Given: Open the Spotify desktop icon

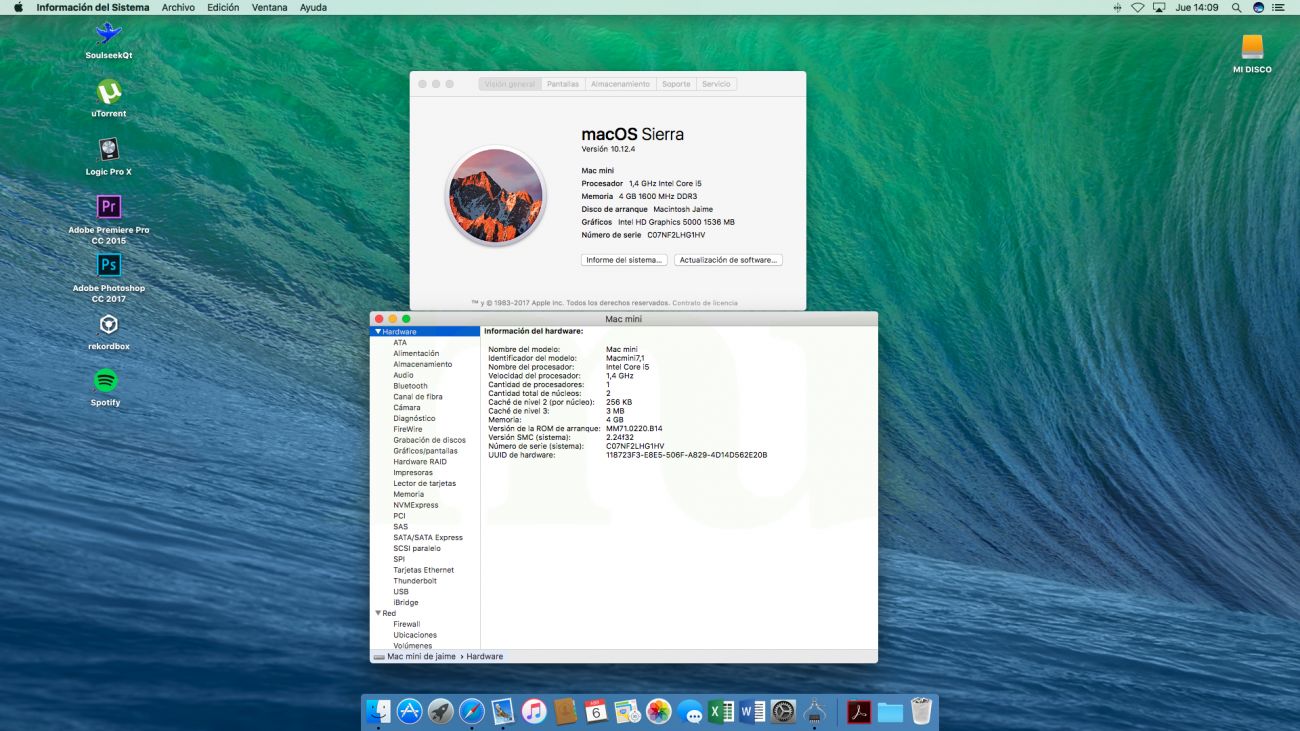Looking at the screenshot, I should (x=106, y=381).
